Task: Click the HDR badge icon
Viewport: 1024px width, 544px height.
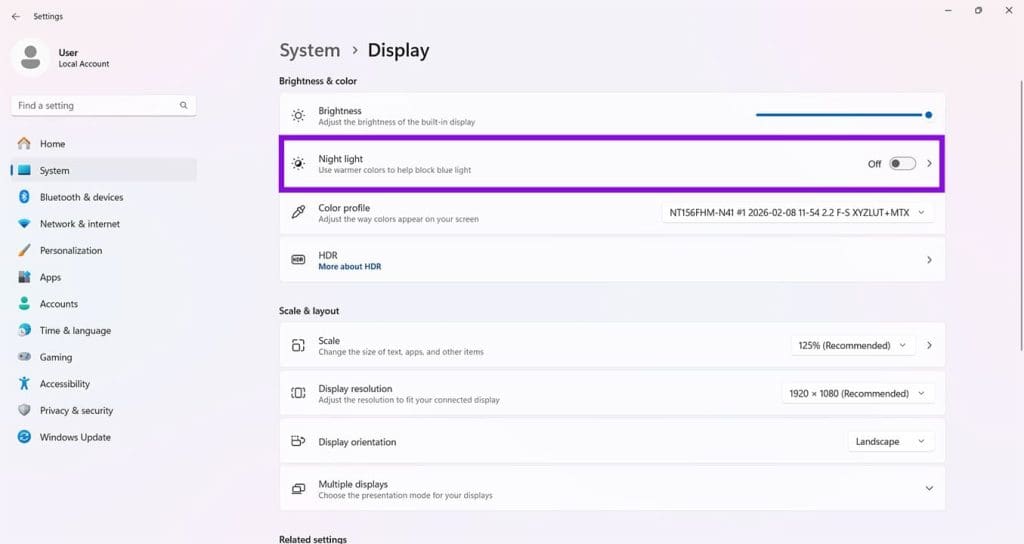Action: 298,259
